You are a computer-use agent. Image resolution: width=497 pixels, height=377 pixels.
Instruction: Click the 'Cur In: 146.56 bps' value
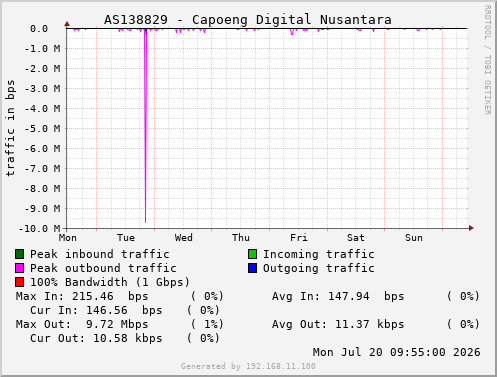coord(96,310)
